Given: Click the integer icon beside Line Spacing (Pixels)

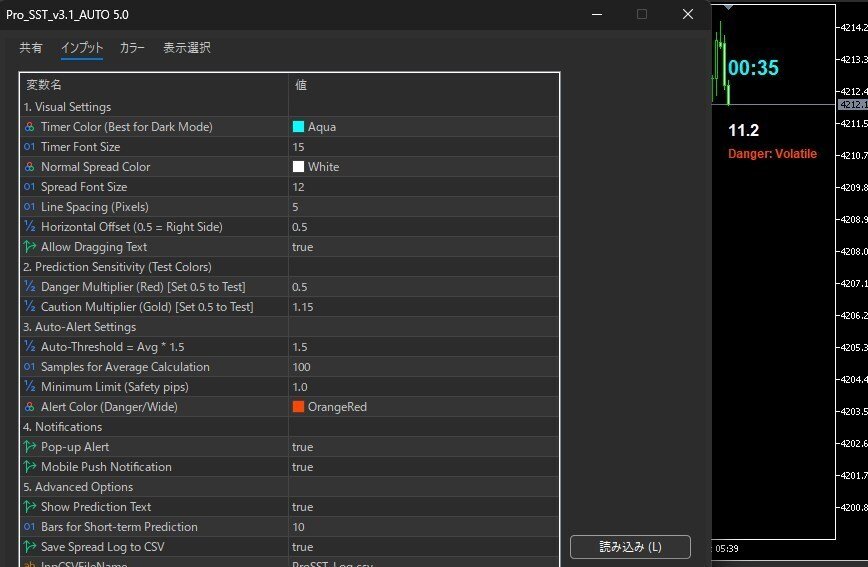Looking at the screenshot, I should pyautogui.click(x=29, y=207).
